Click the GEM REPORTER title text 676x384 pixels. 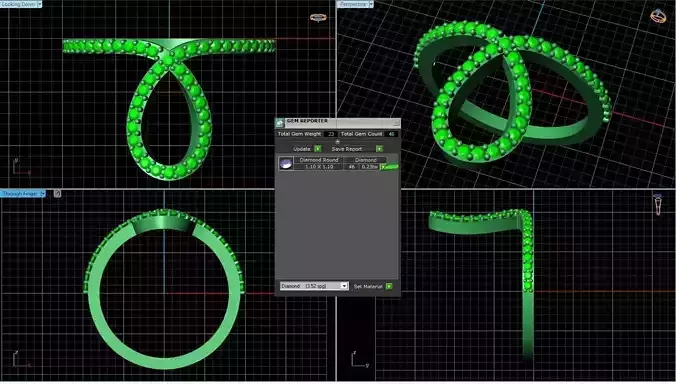307,121
